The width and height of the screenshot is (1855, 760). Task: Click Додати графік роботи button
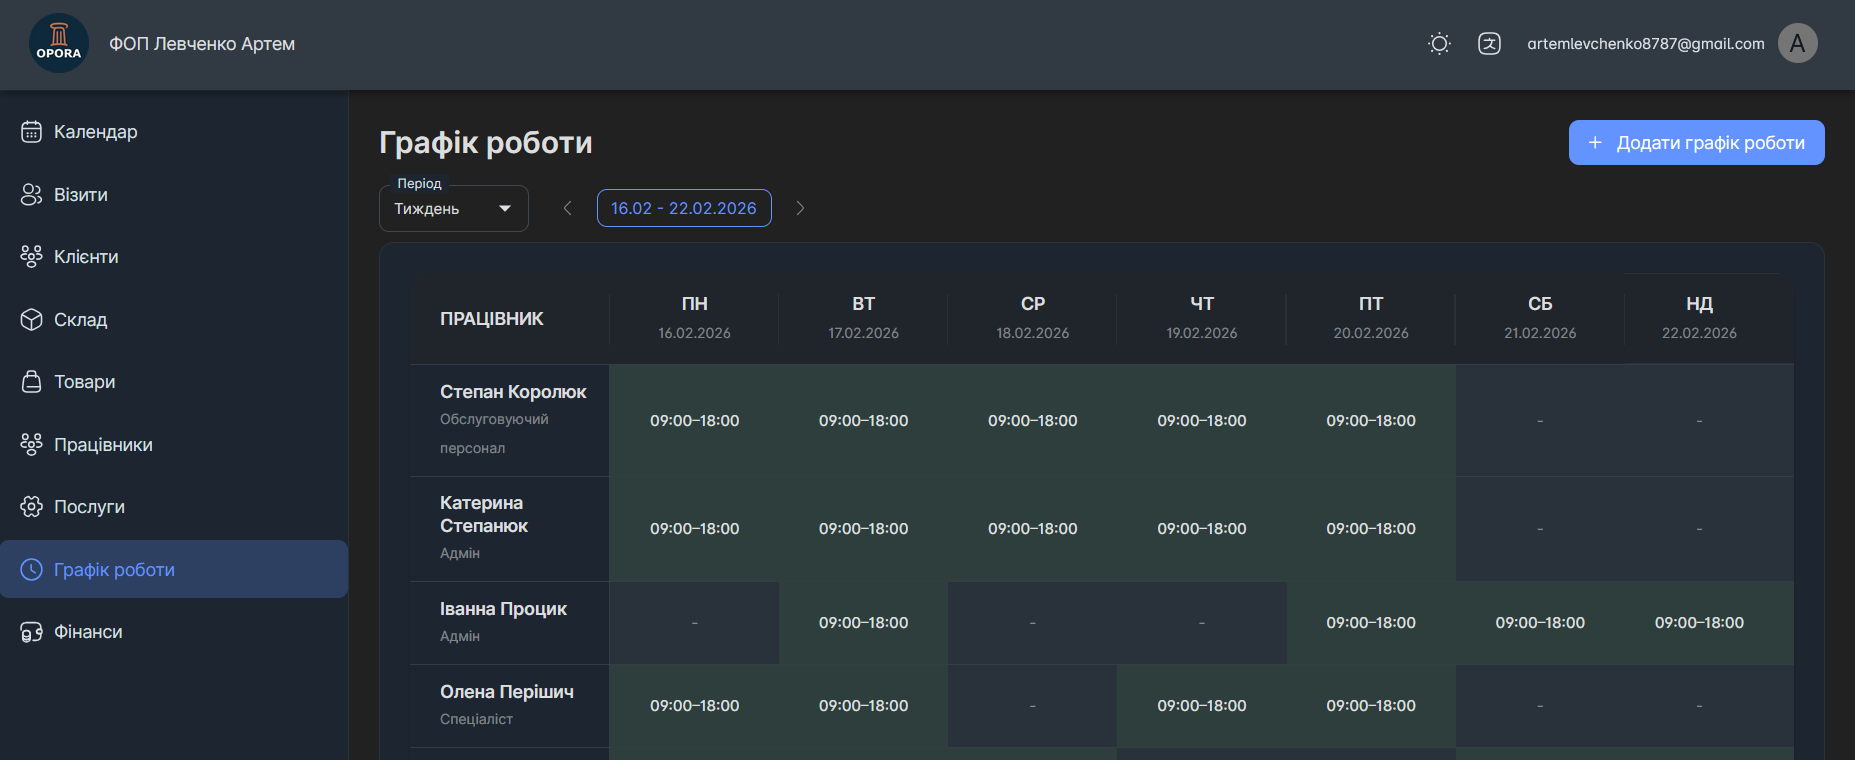1696,143
